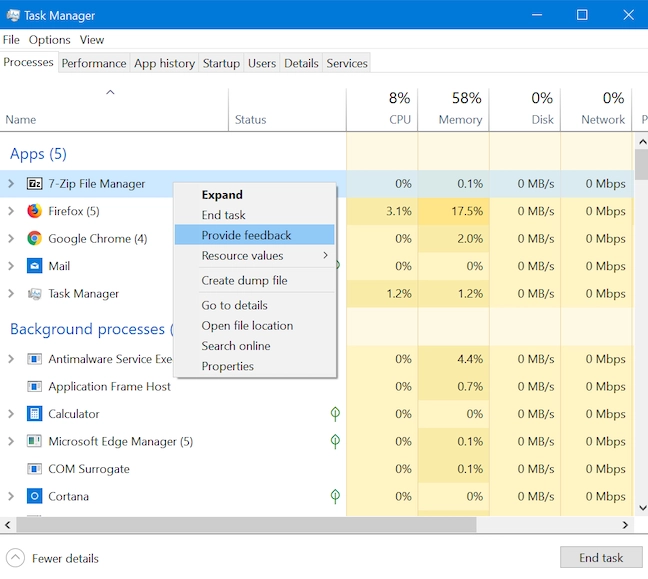The width and height of the screenshot is (648, 579).
Task: Open the Options menu
Action: 49,40
